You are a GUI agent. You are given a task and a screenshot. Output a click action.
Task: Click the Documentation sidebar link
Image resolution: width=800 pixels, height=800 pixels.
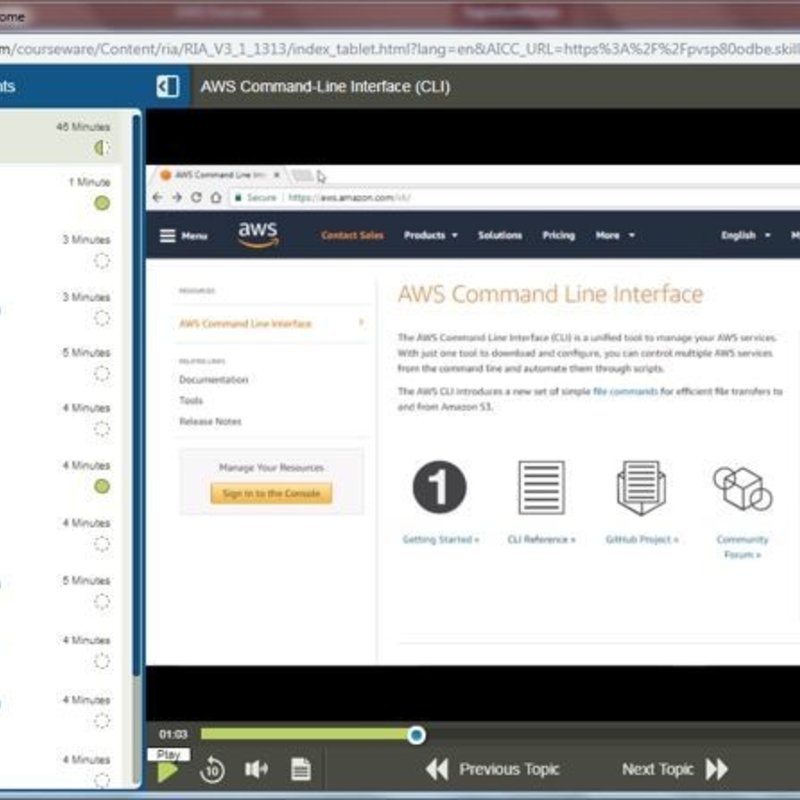[213, 380]
